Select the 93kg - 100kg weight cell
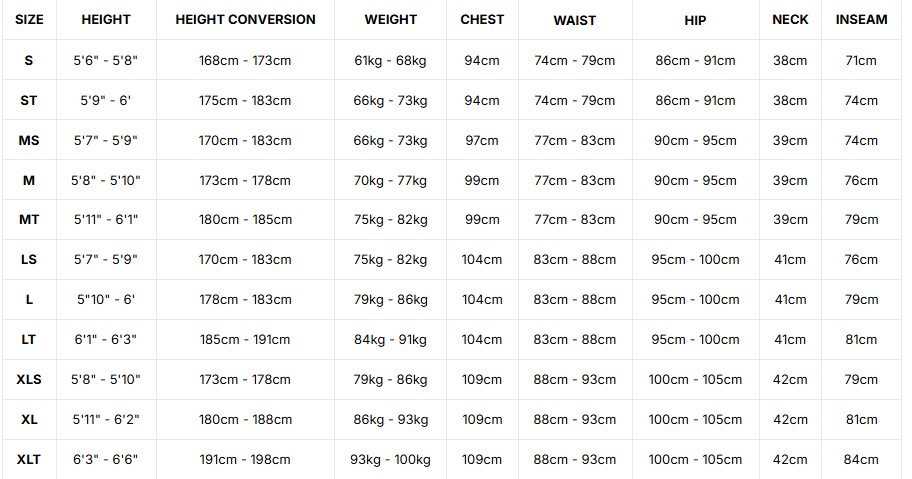Screen dimensions: 912x479 tap(390, 460)
